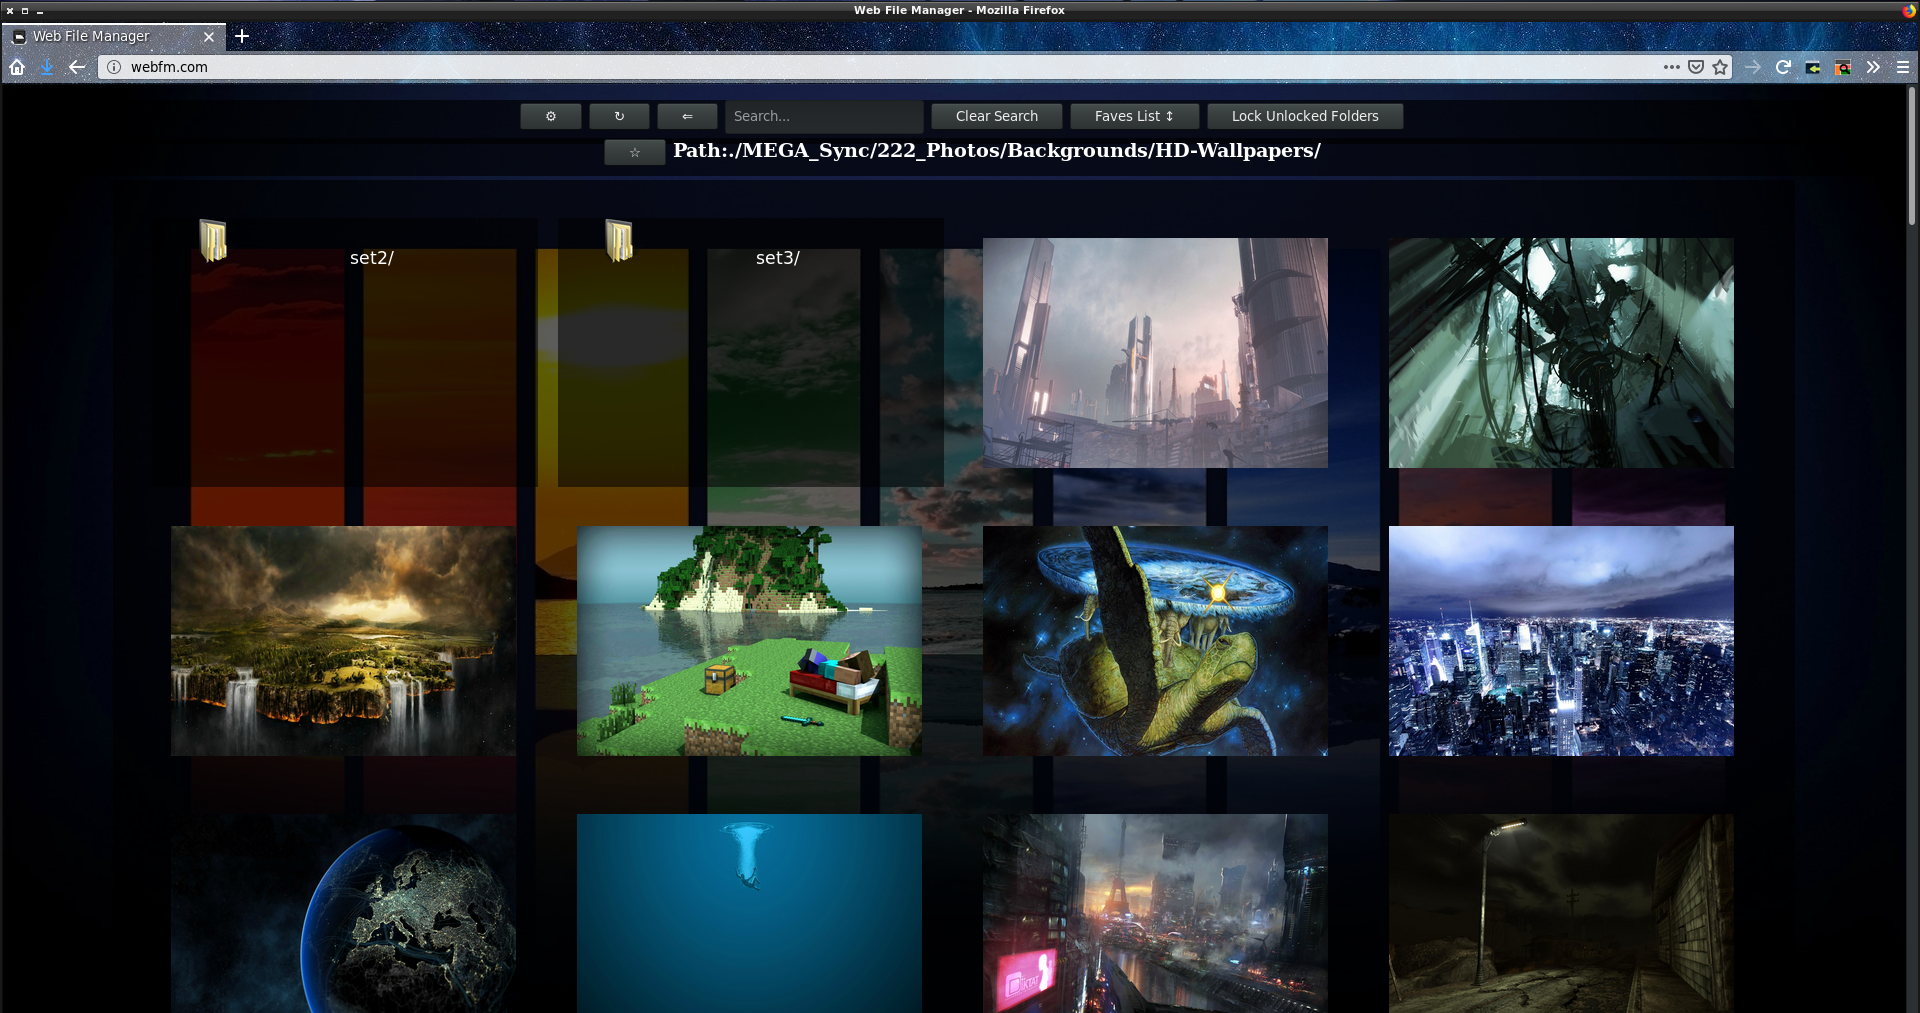The height and width of the screenshot is (1013, 1920).
Task: Open dark teal abstract machine thumbnail
Action: 1561,353
